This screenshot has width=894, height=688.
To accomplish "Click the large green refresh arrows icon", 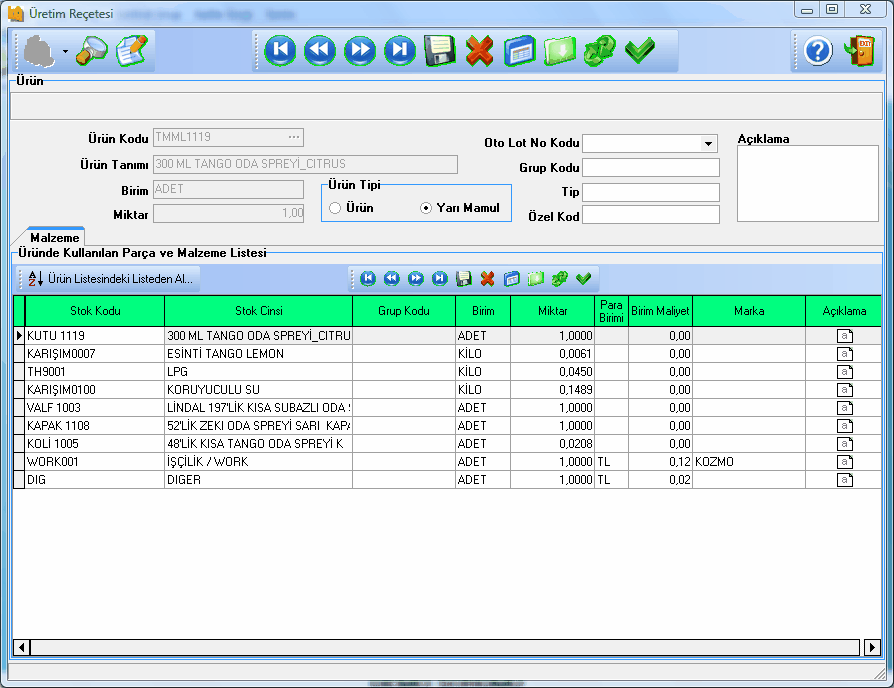I will click(599, 50).
